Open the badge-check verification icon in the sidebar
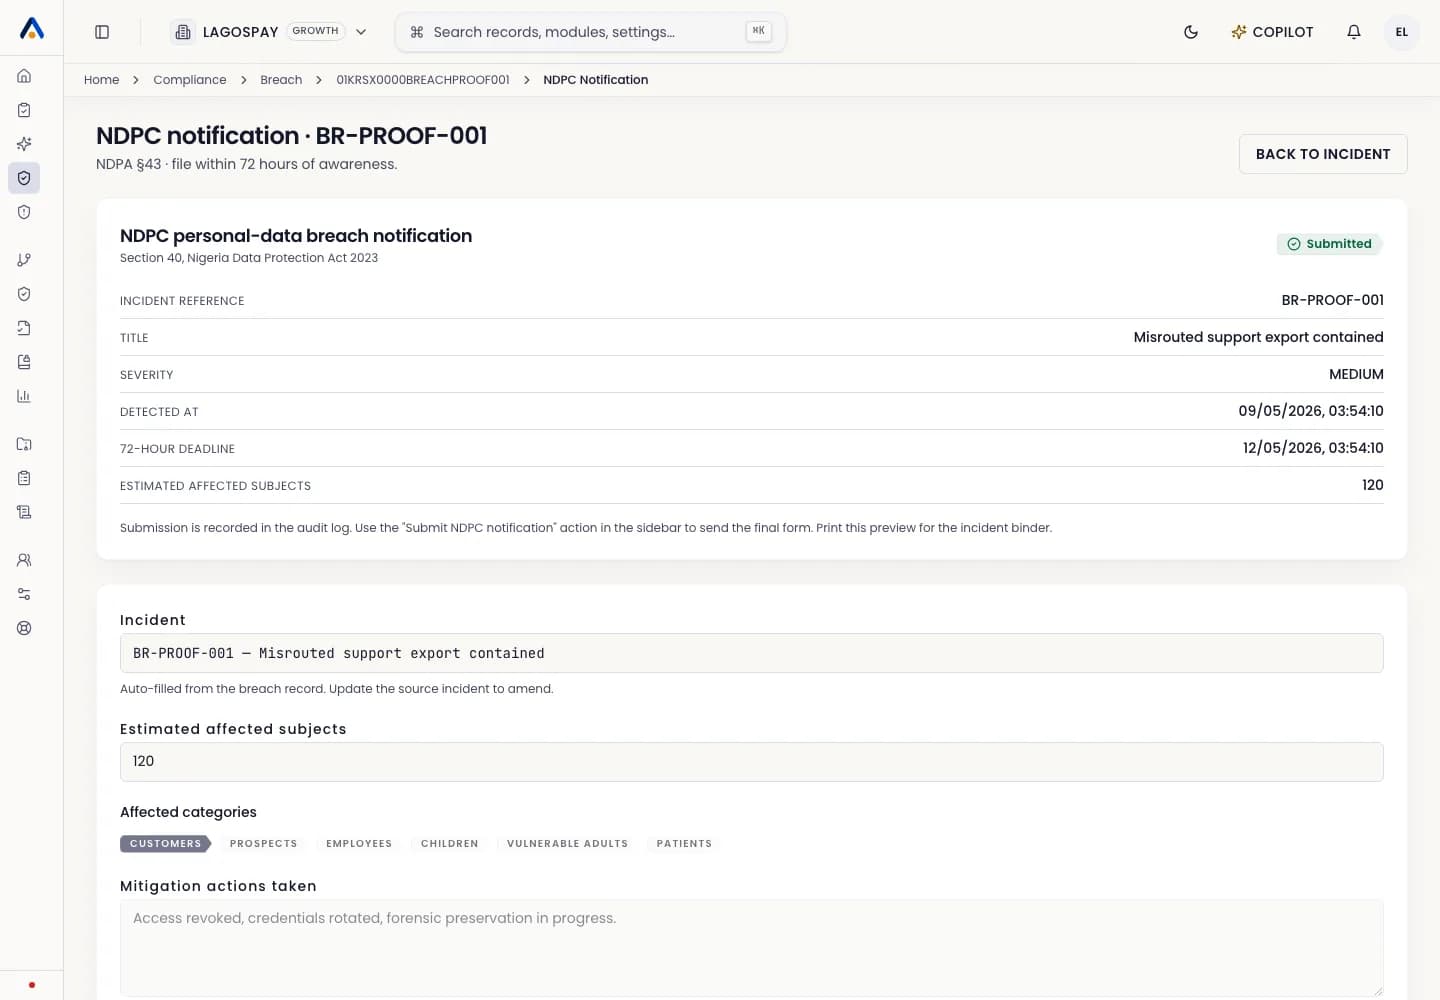This screenshot has width=1440, height=1000. (24, 294)
